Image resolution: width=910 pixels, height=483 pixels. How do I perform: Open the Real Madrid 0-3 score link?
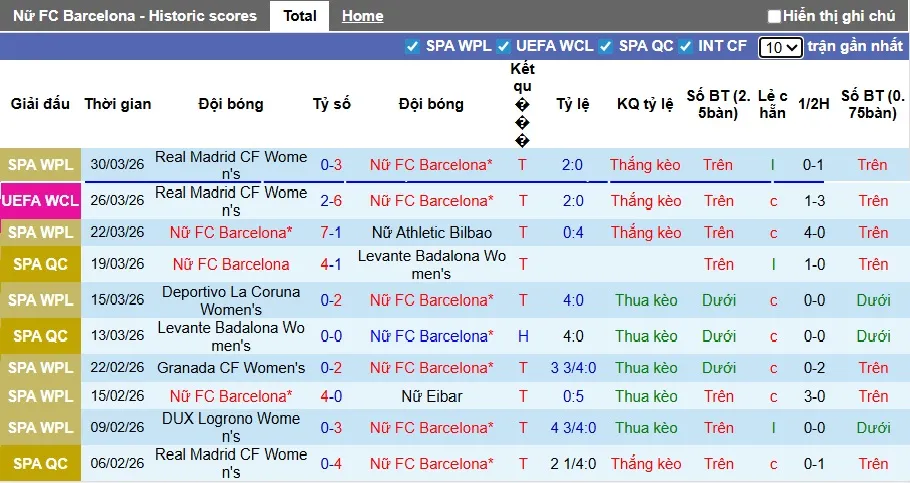pos(331,165)
